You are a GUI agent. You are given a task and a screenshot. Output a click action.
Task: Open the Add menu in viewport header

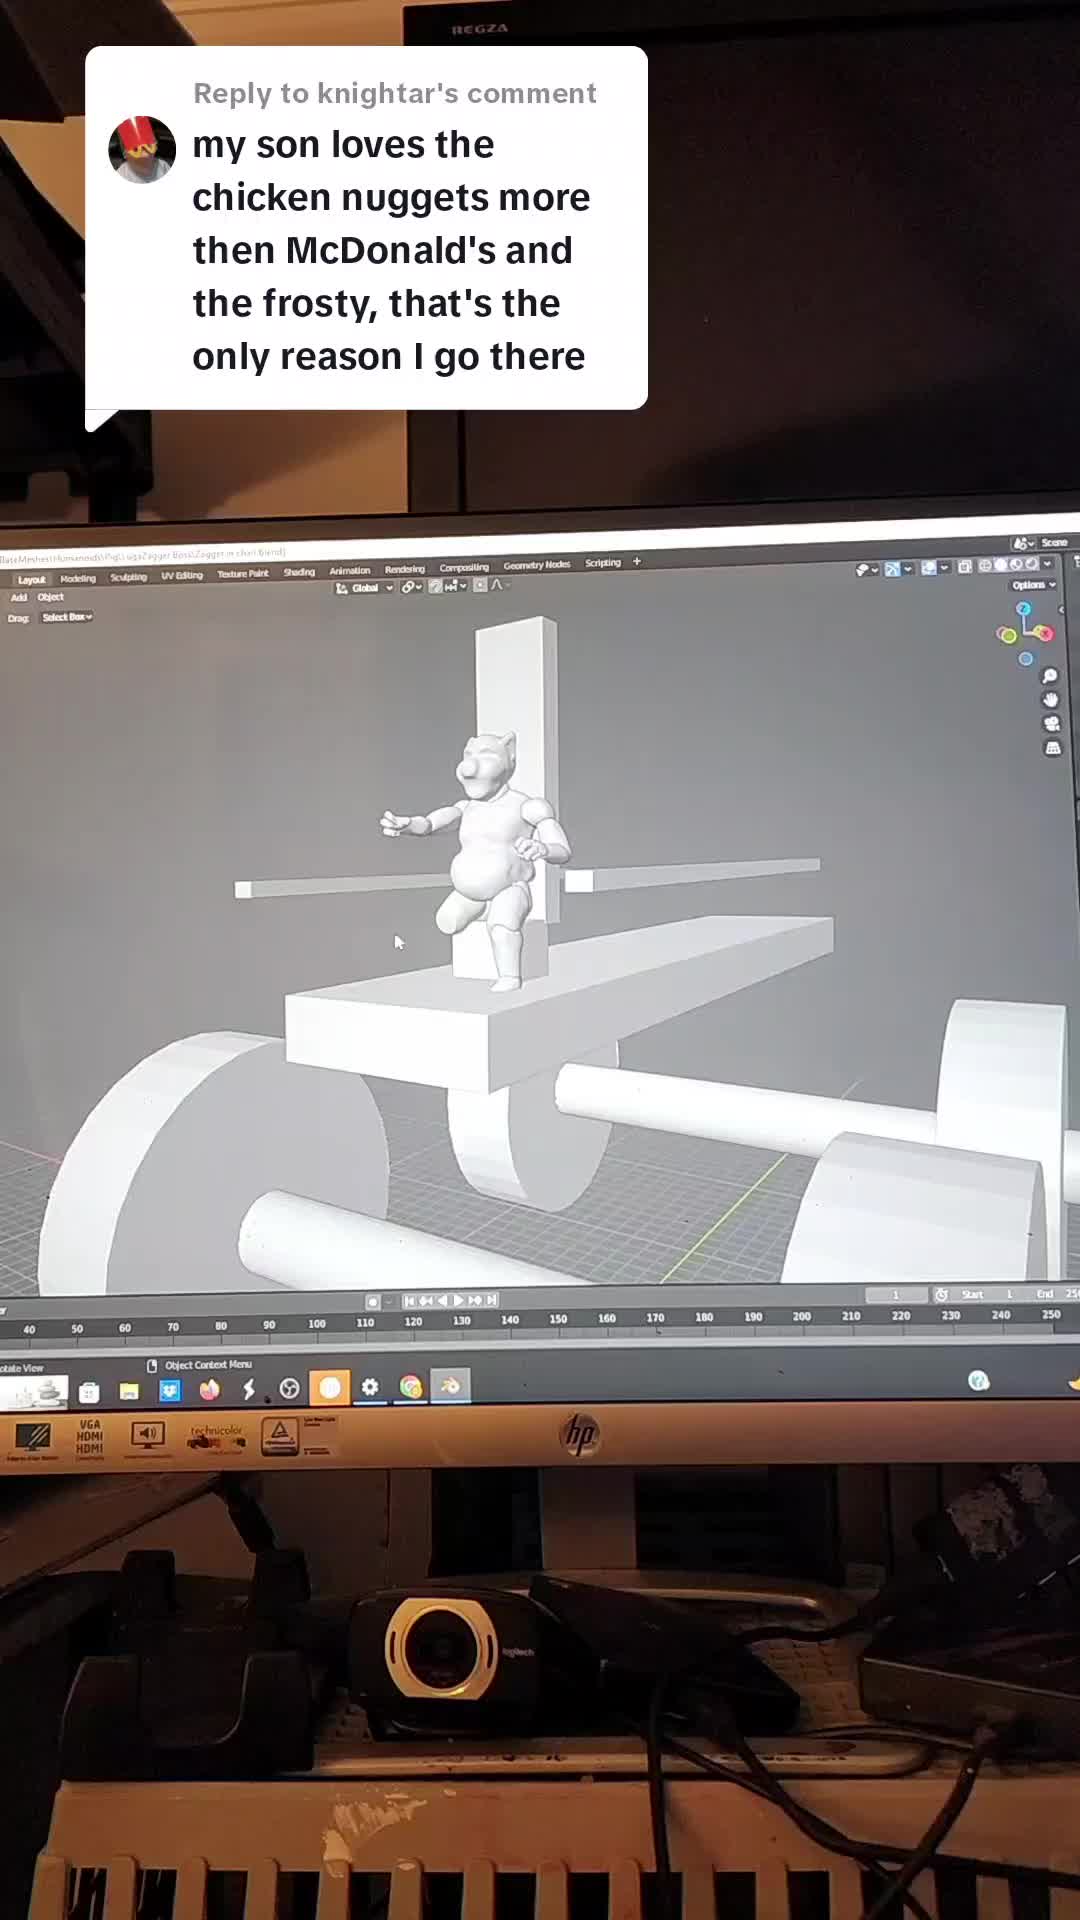point(19,598)
